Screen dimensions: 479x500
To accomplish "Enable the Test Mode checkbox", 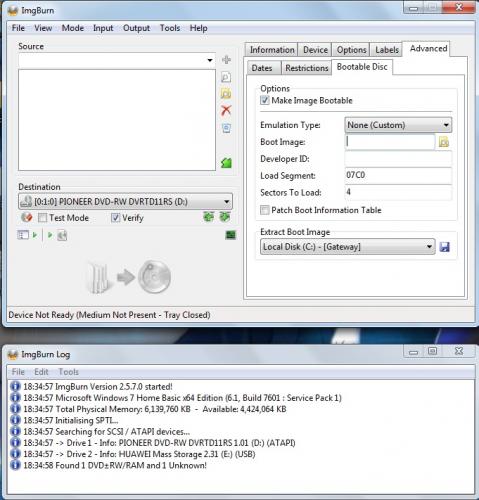I will point(42,218).
